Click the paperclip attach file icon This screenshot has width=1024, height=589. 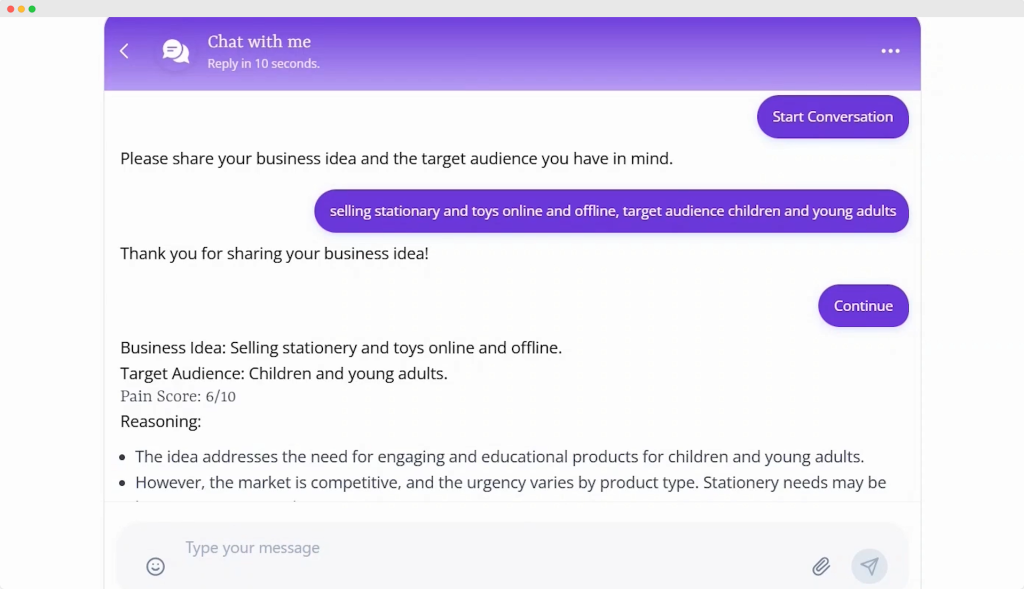tap(821, 566)
